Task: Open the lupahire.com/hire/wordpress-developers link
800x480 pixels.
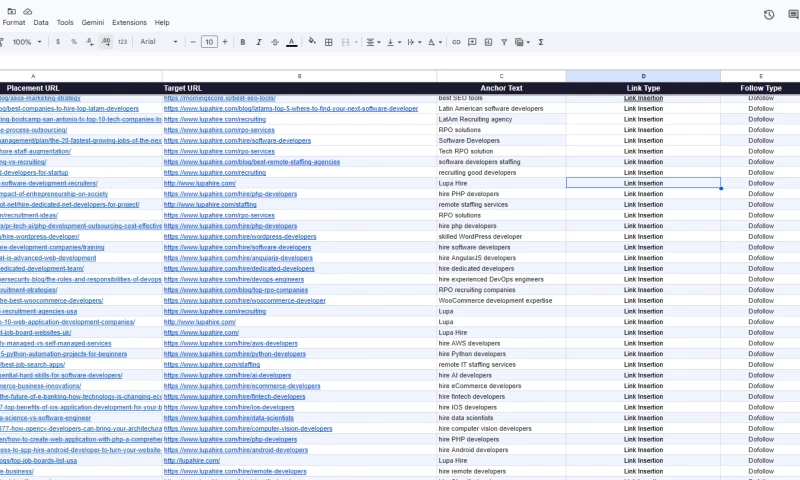Action: [x=240, y=237]
